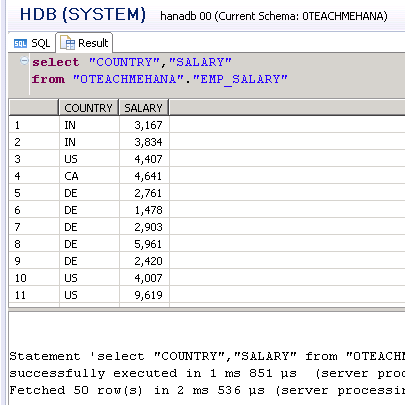Viewport: 405px width, 405px height.
Task: Select row number 4 header
Action: tap(34, 176)
